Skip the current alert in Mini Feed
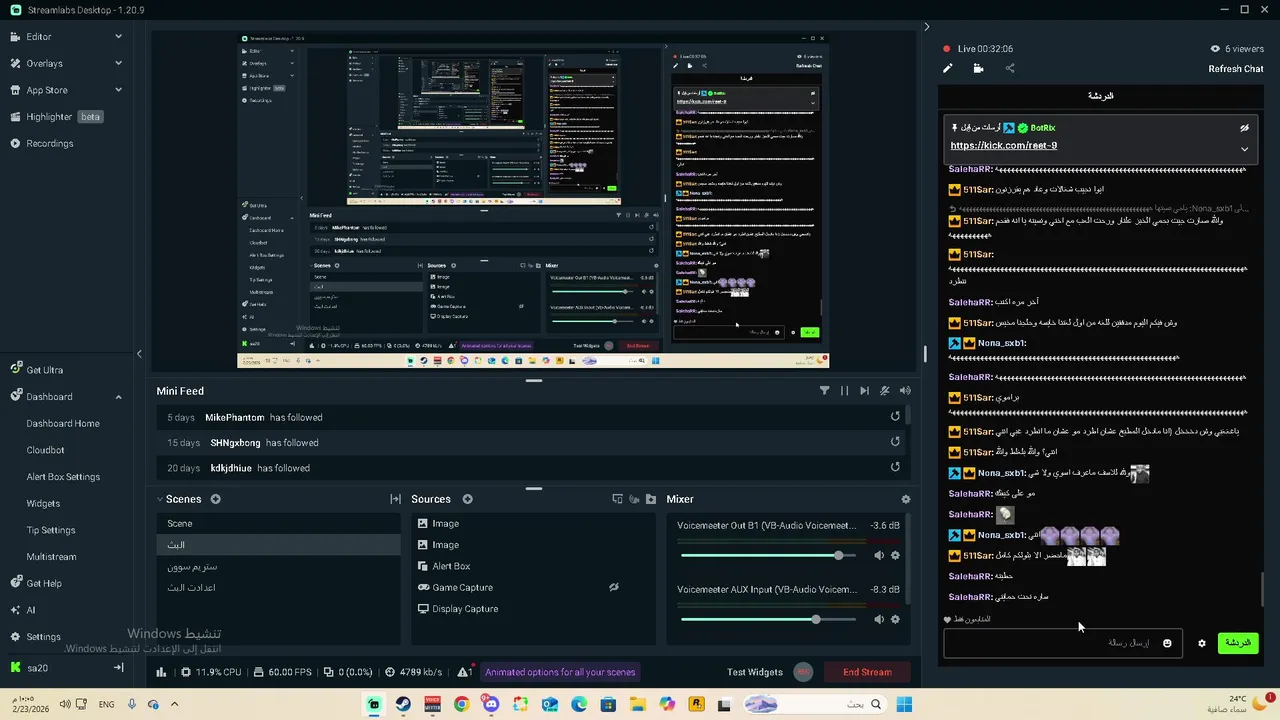The image size is (1280, 720). coord(864,391)
